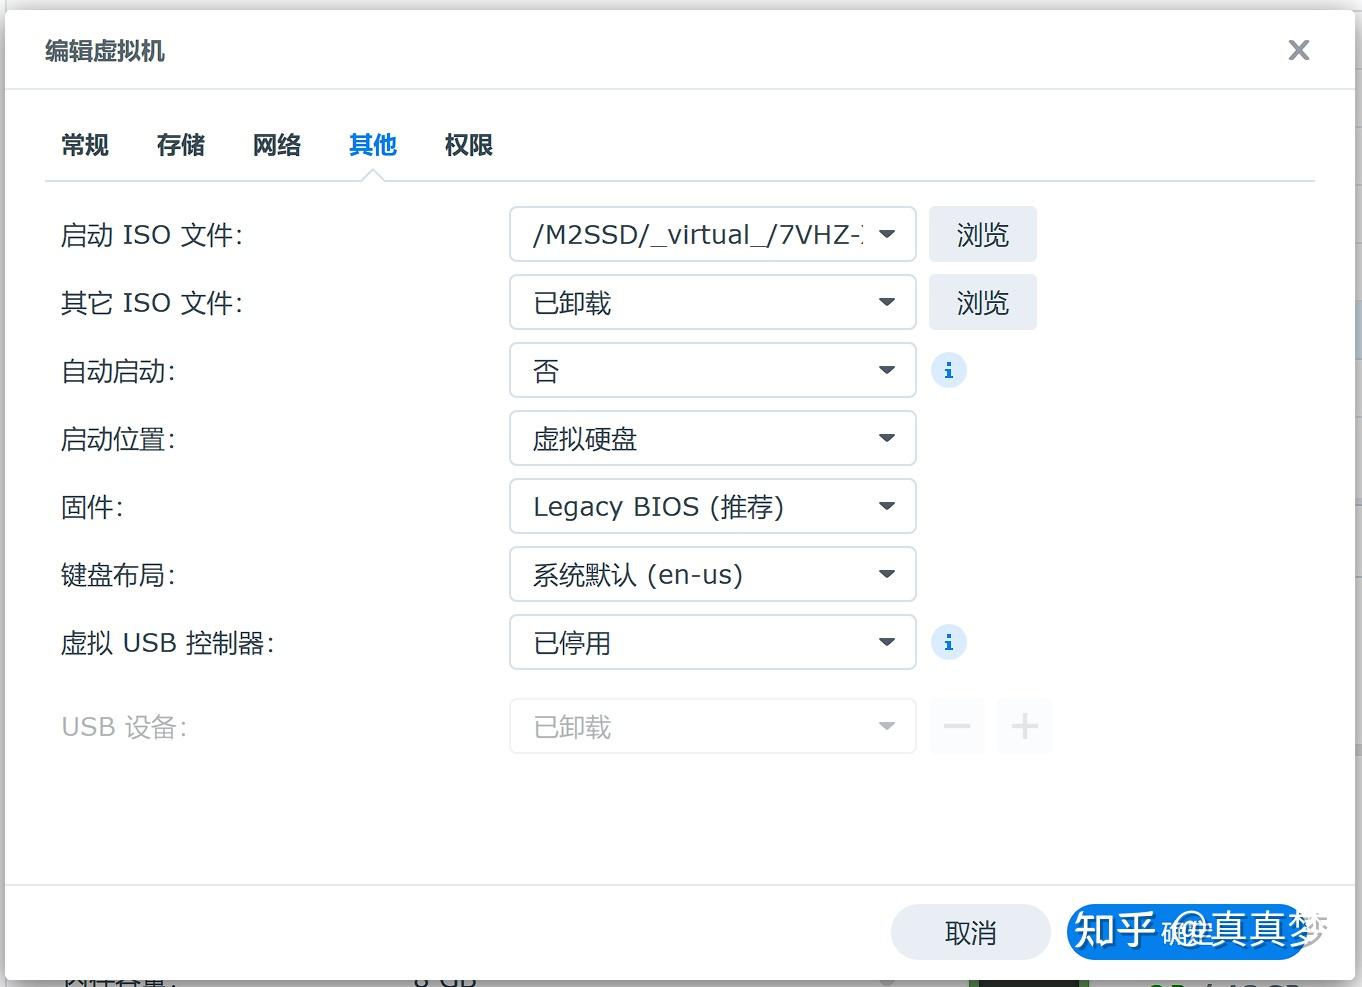Image resolution: width=1362 pixels, height=987 pixels.
Task: Open the 其它 ISO 文件 dropdown
Action: pyautogui.click(x=713, y=302)
